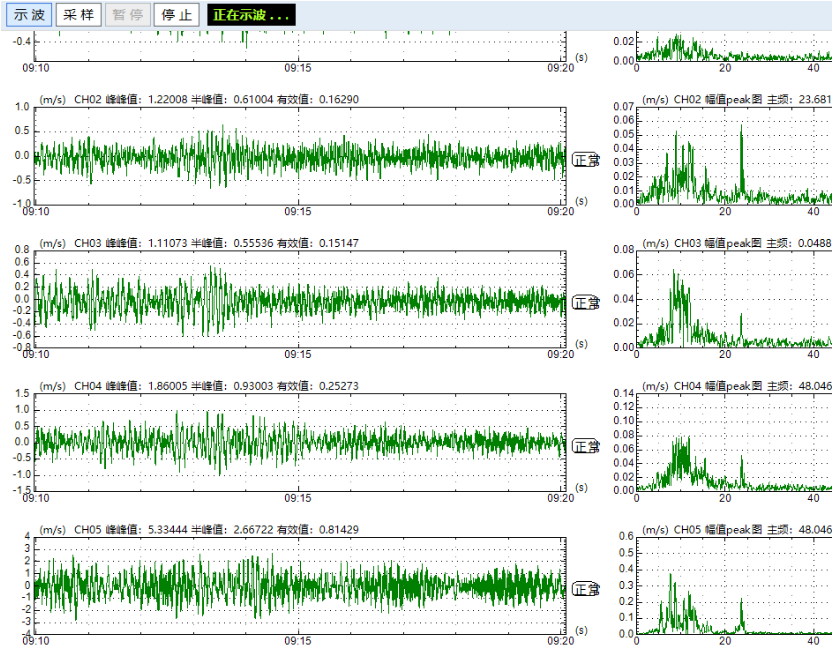The image size is (837, 655).
Task: Focus the CH05 time waveform chart
Action: pos(298,584)
